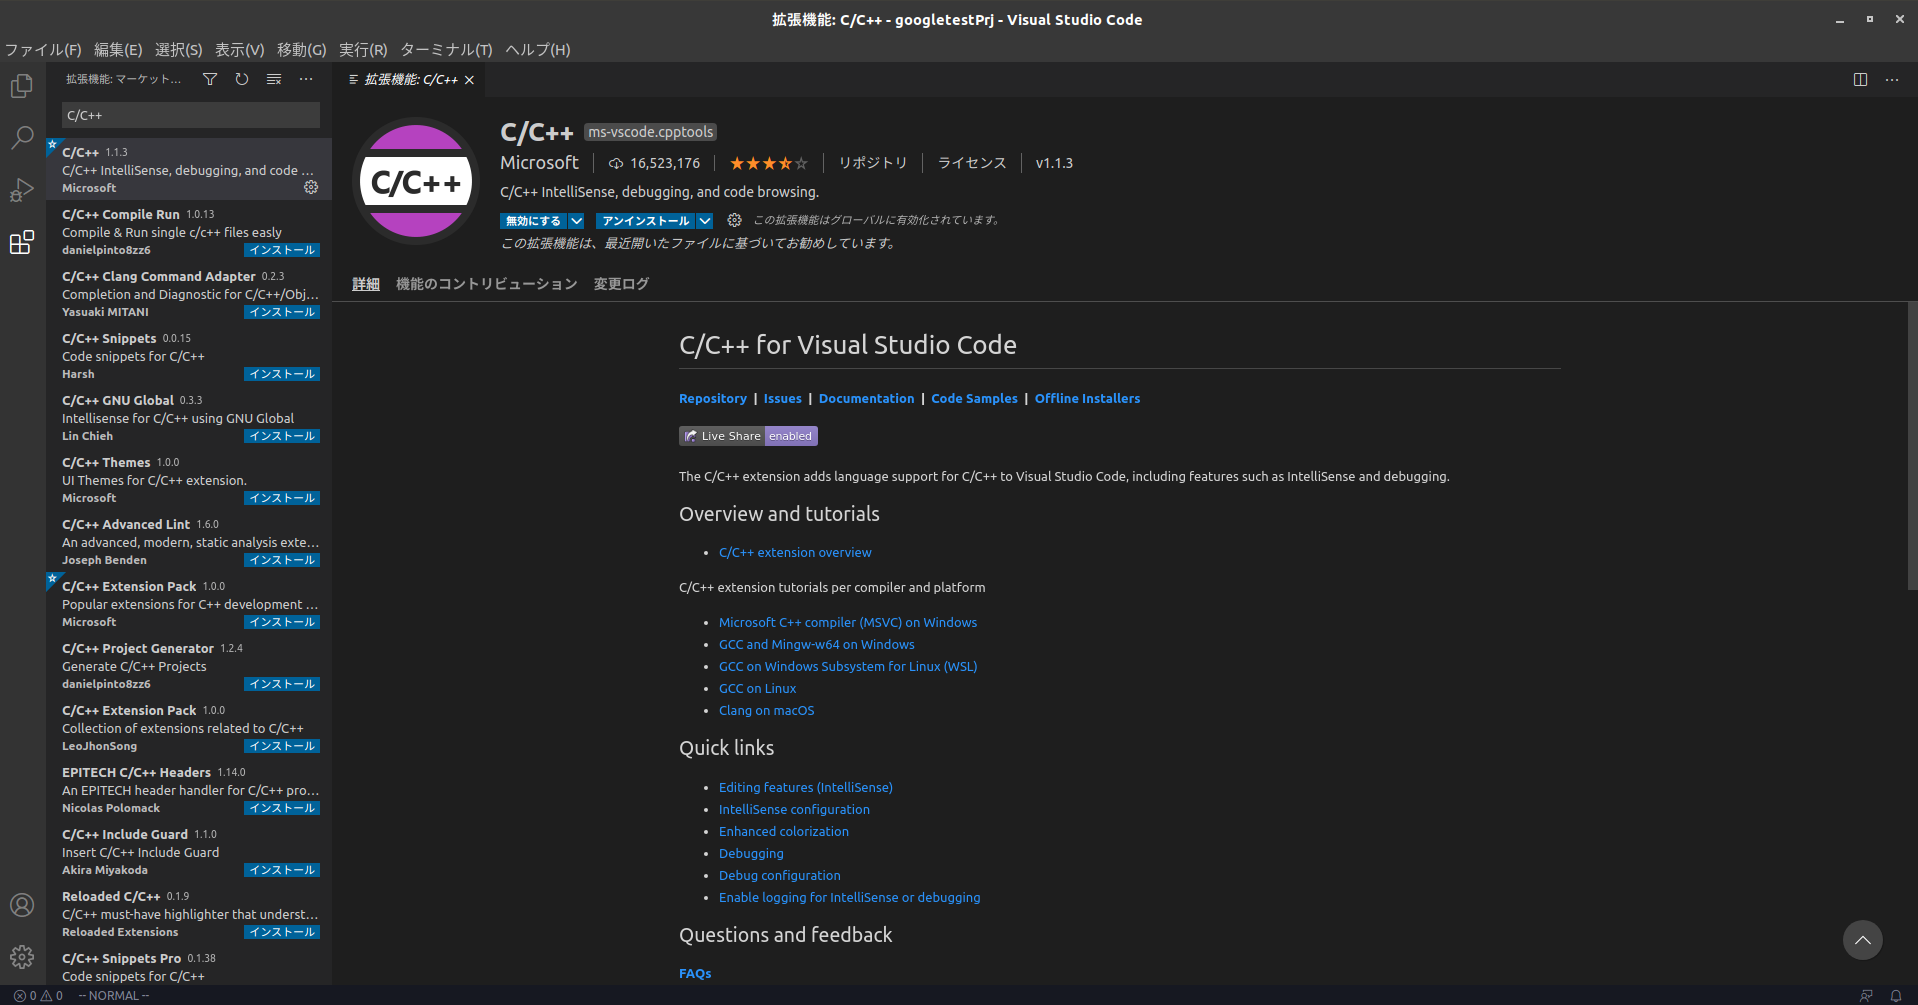Screen dimensions: 1918x1005
Task: Open the Manage gear in activity bar
Action: 22,957
